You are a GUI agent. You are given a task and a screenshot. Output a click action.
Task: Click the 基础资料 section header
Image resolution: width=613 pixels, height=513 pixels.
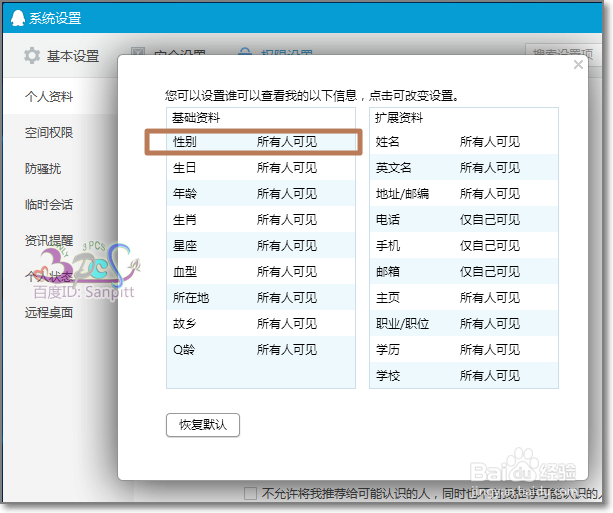tap(196, 118)
